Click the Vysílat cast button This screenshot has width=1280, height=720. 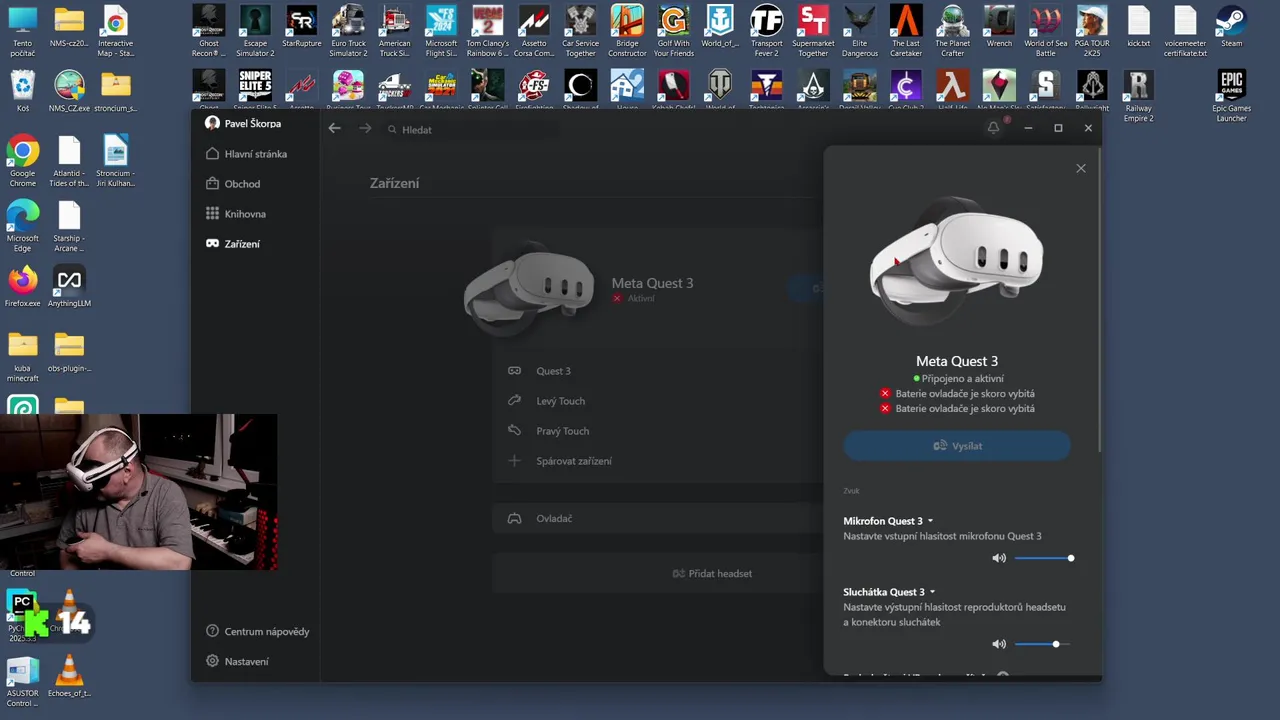(957, 446)
